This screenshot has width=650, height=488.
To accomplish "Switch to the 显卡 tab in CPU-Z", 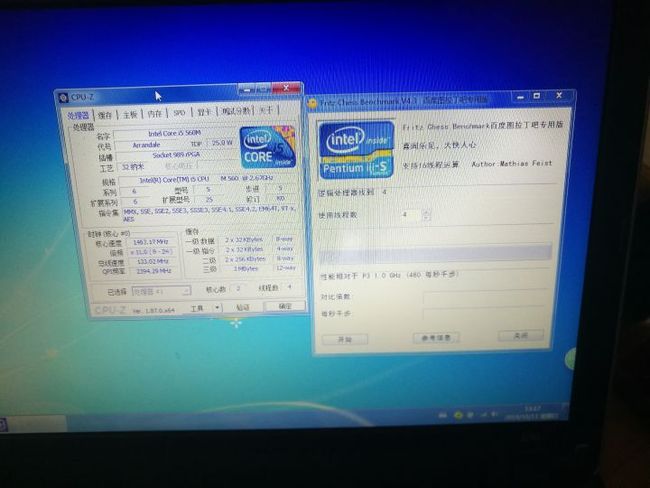I will point(204,112).
